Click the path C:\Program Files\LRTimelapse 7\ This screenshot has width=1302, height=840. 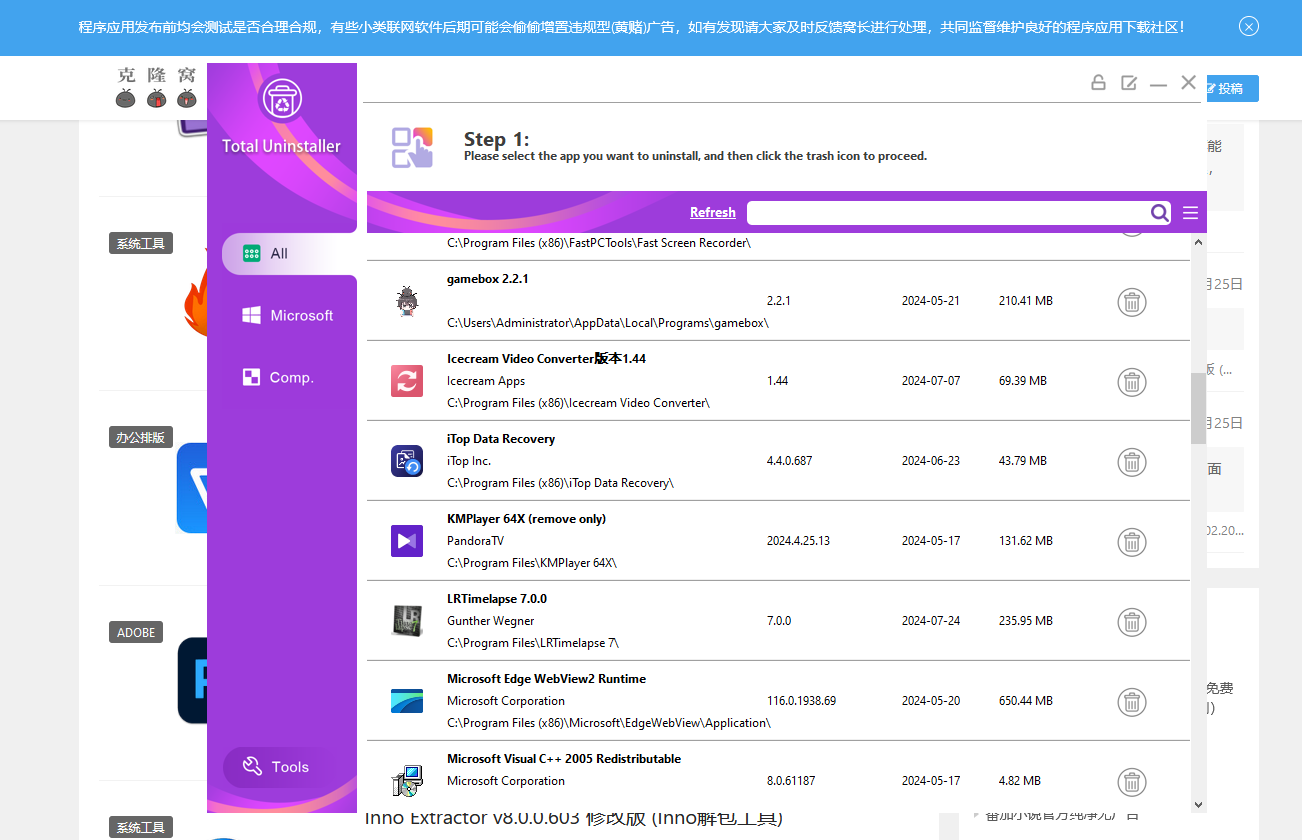click(533, 643)
